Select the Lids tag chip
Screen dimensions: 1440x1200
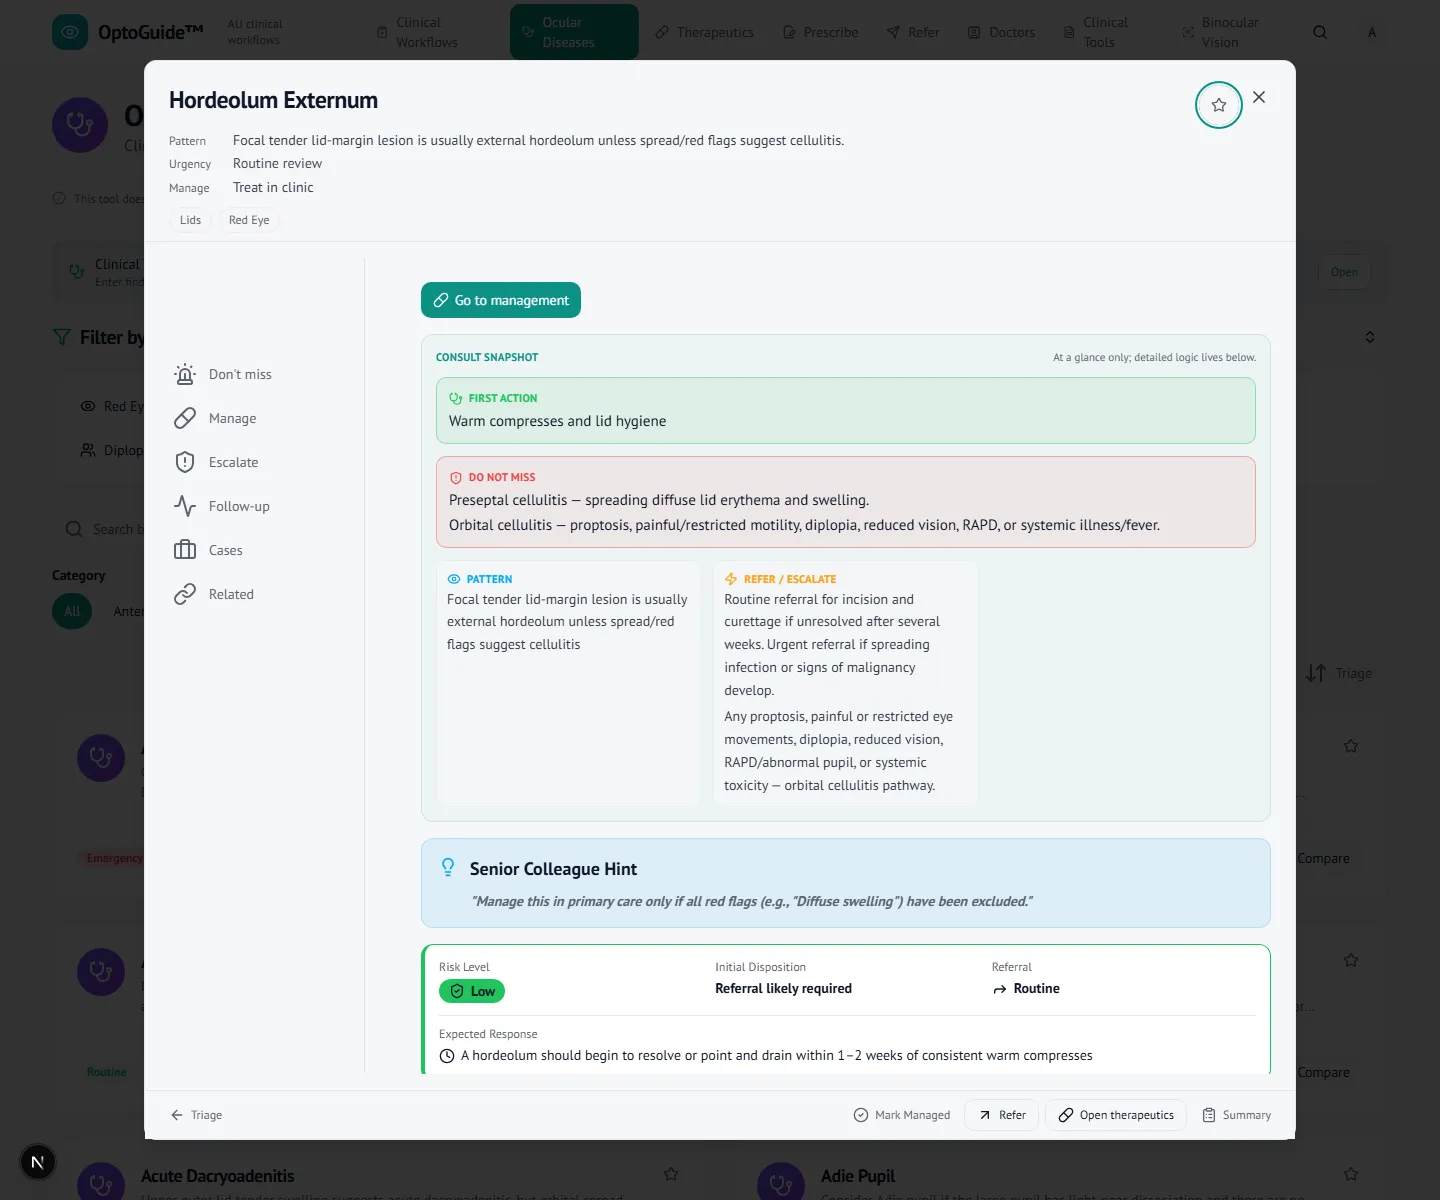click(190, 220)
